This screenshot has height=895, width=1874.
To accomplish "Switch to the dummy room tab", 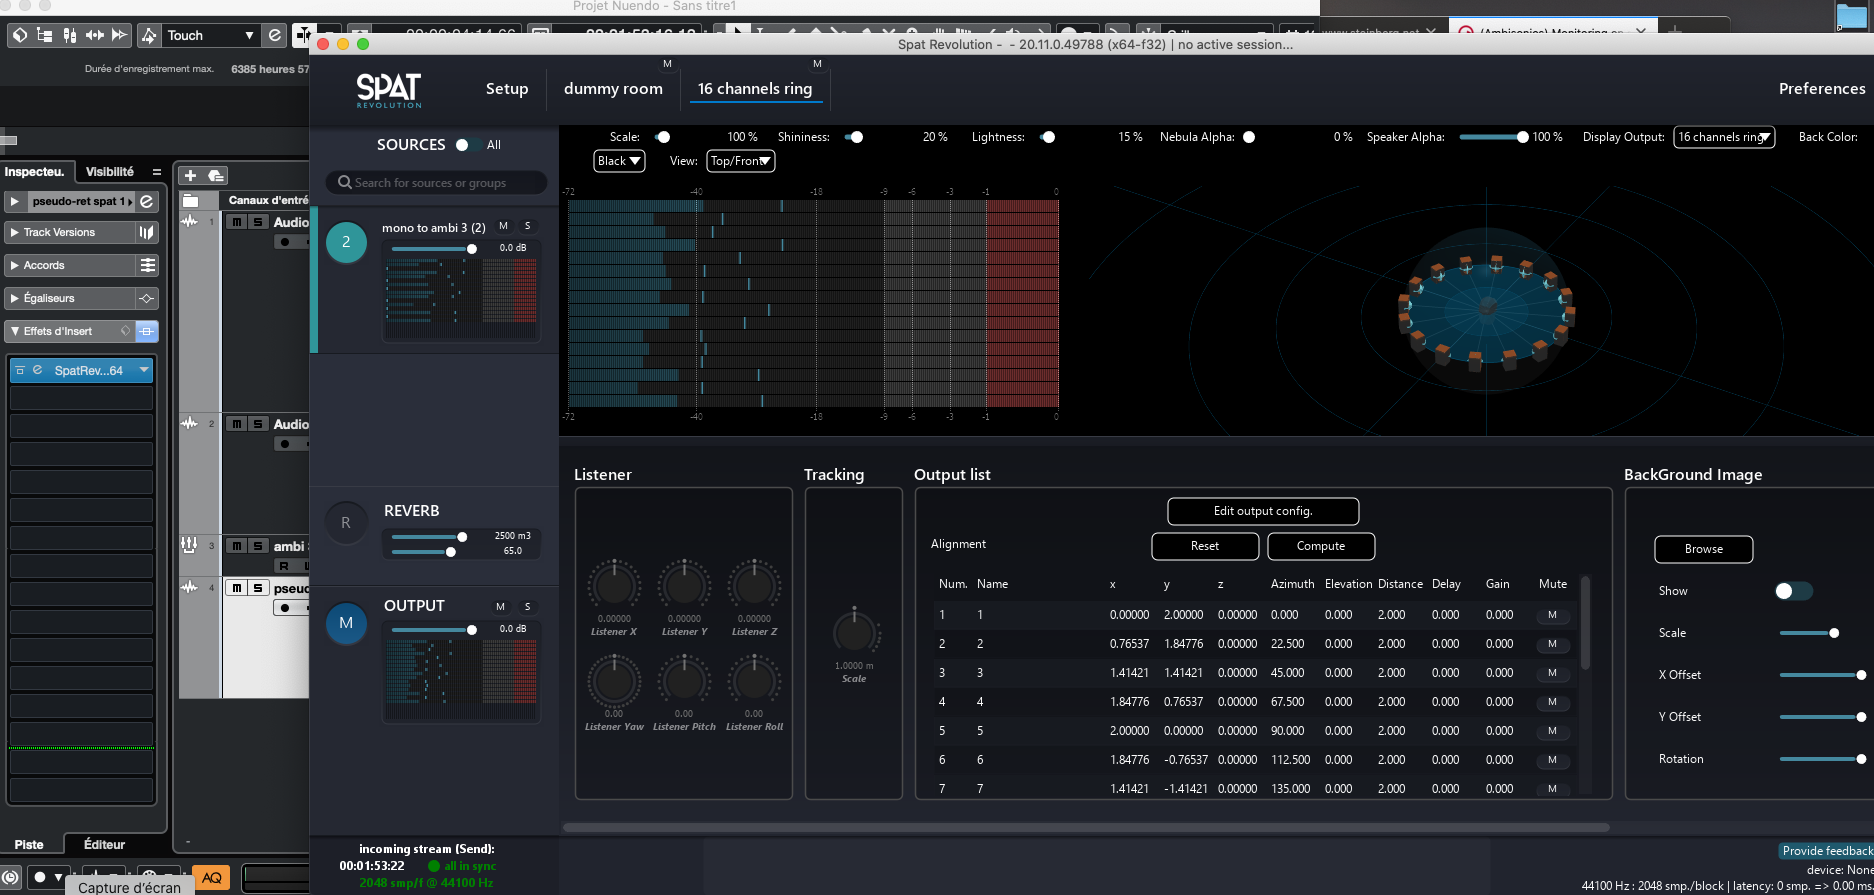I will 613,89.
